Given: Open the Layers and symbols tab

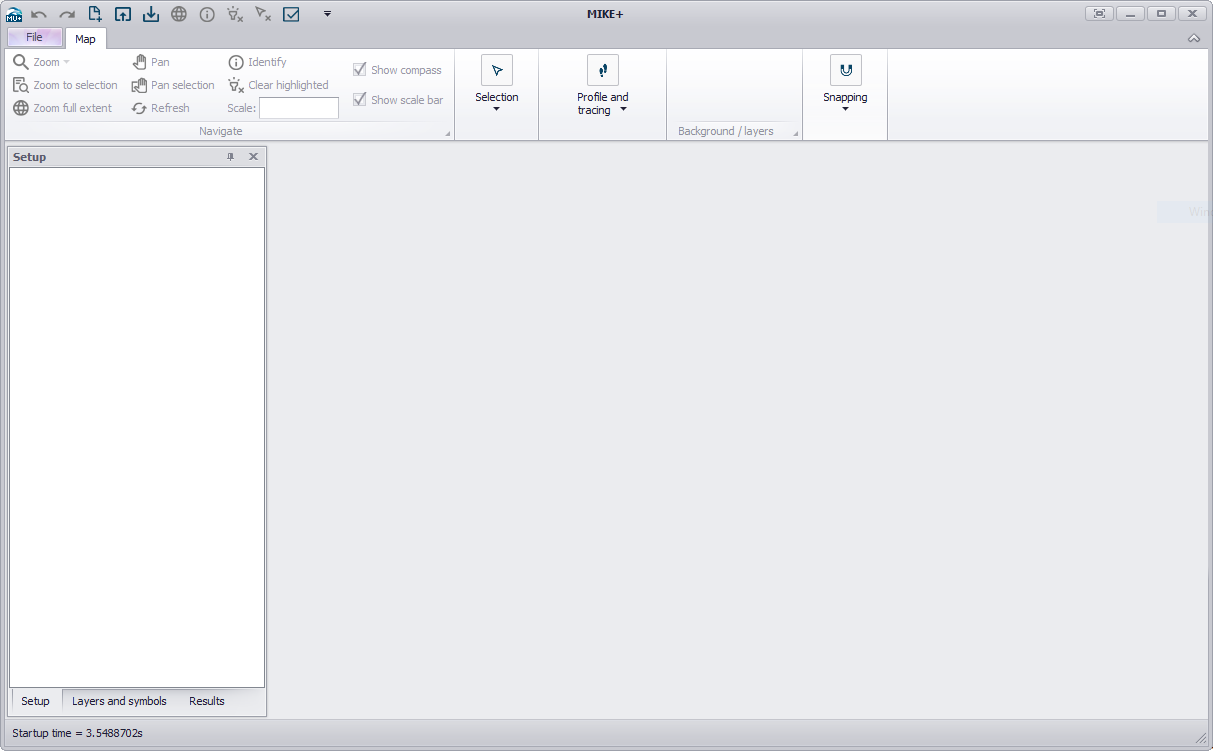Looking at the screenshot, I should click(x=119, y=701).
